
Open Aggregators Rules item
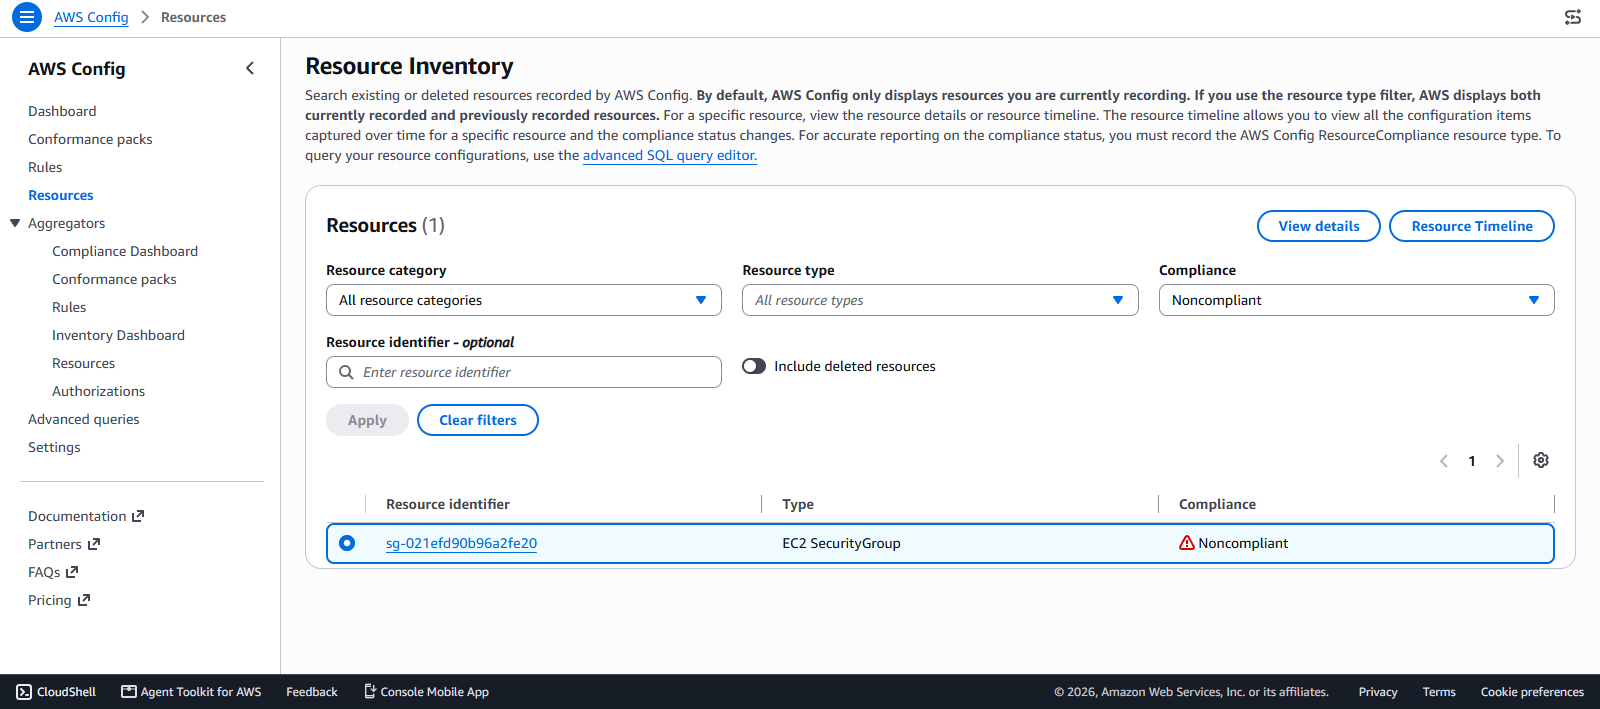coord(69,307)
